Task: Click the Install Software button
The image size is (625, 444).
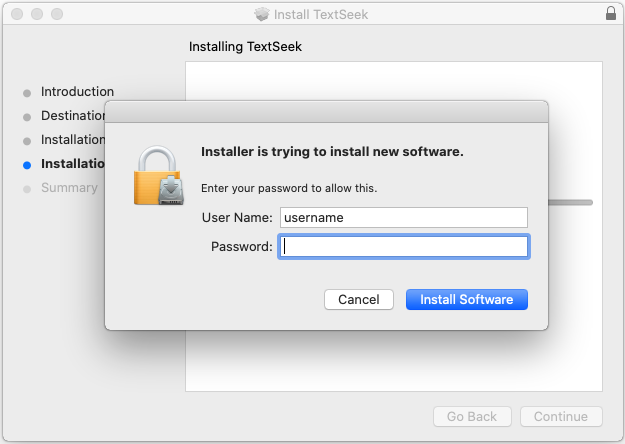Action: 466,299
